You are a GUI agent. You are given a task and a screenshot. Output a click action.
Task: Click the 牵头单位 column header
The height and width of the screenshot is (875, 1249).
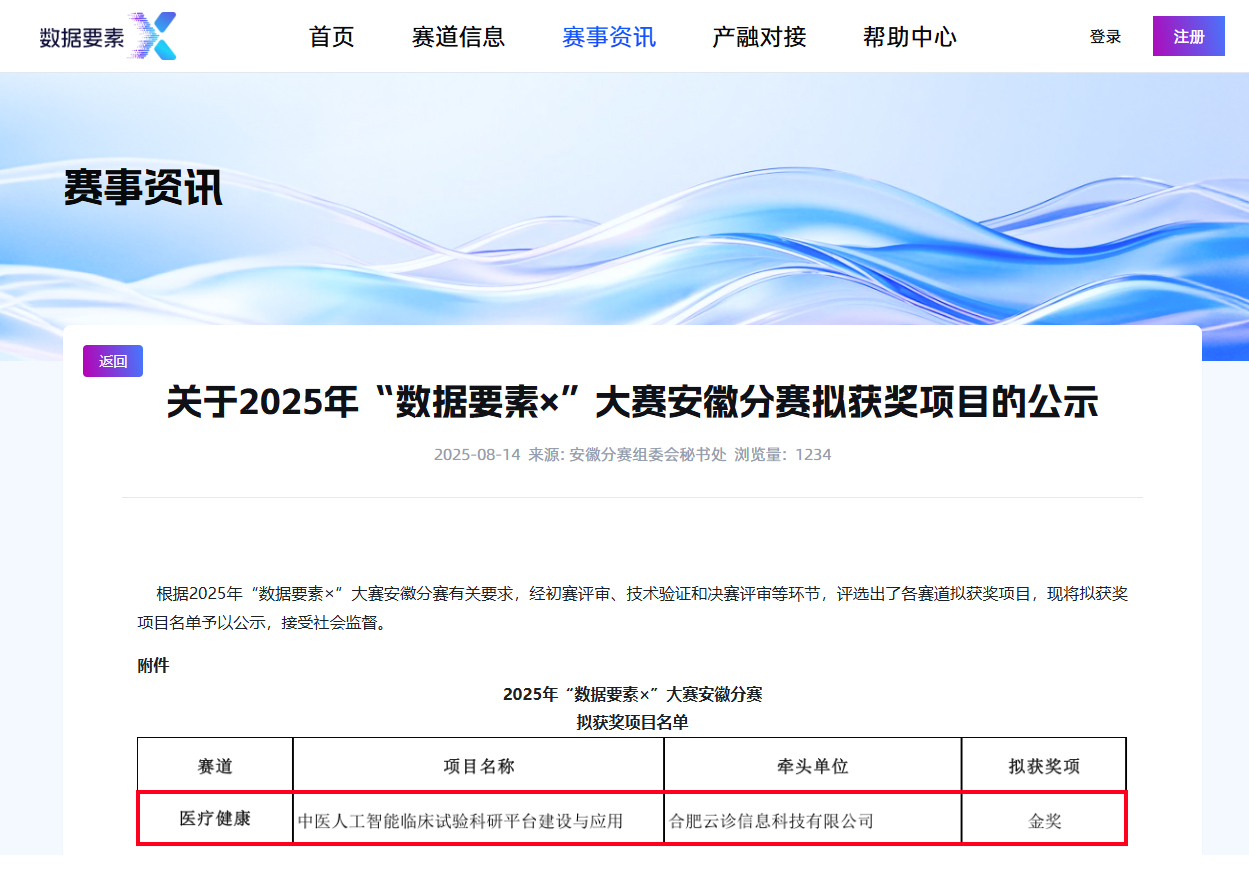click(x=813, y=765)
